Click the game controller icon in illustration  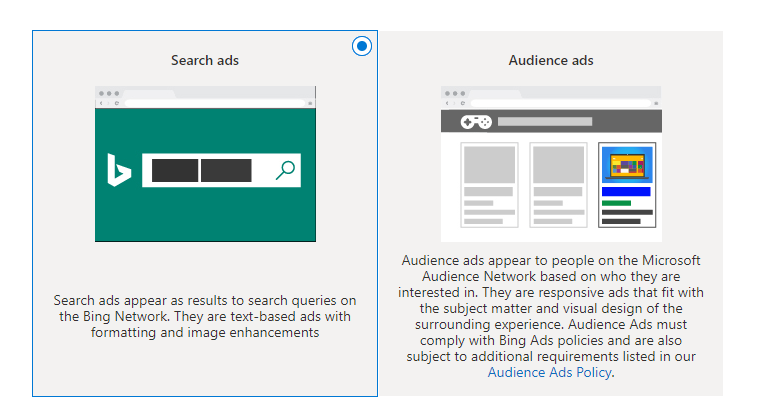click(476, 121)
